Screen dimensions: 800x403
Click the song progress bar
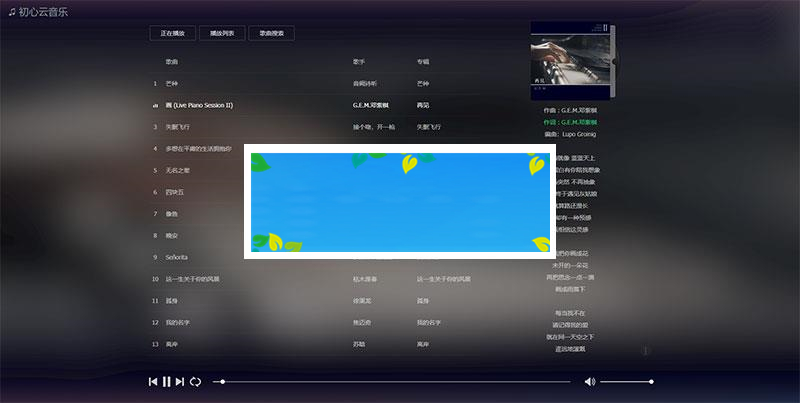pyautogui.click(x=391, y=382)
